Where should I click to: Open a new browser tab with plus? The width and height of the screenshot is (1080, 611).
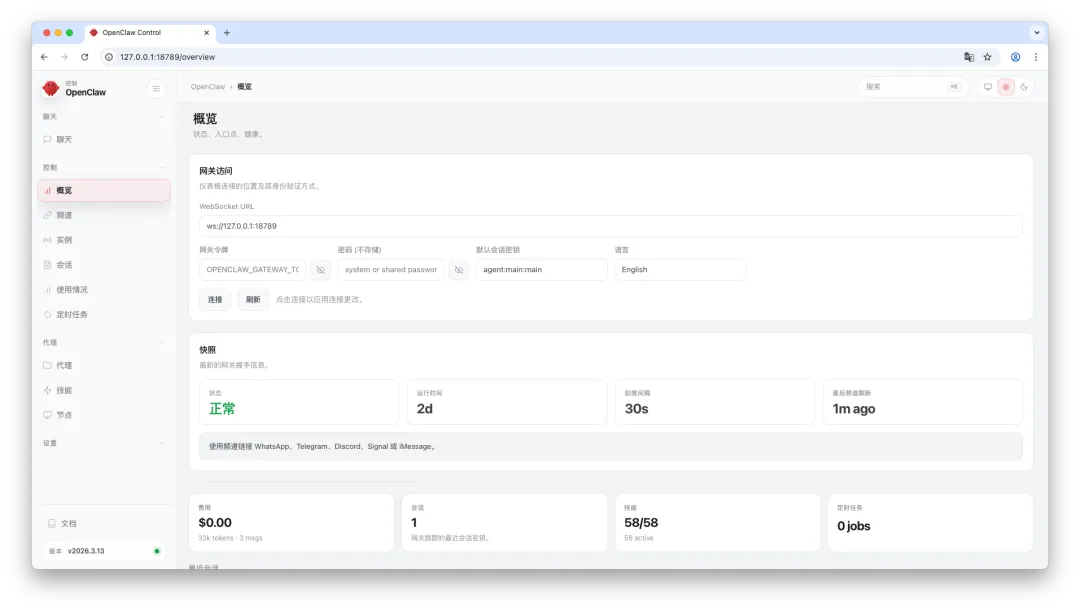click(x=227, y=32)
